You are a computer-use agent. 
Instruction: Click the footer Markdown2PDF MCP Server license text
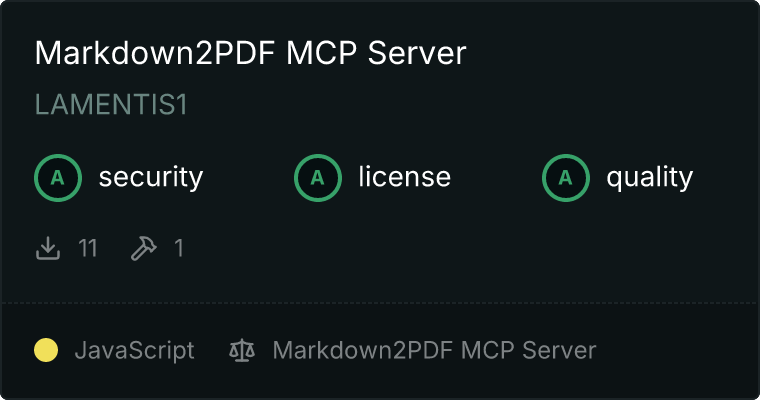[x=434, y=351]
